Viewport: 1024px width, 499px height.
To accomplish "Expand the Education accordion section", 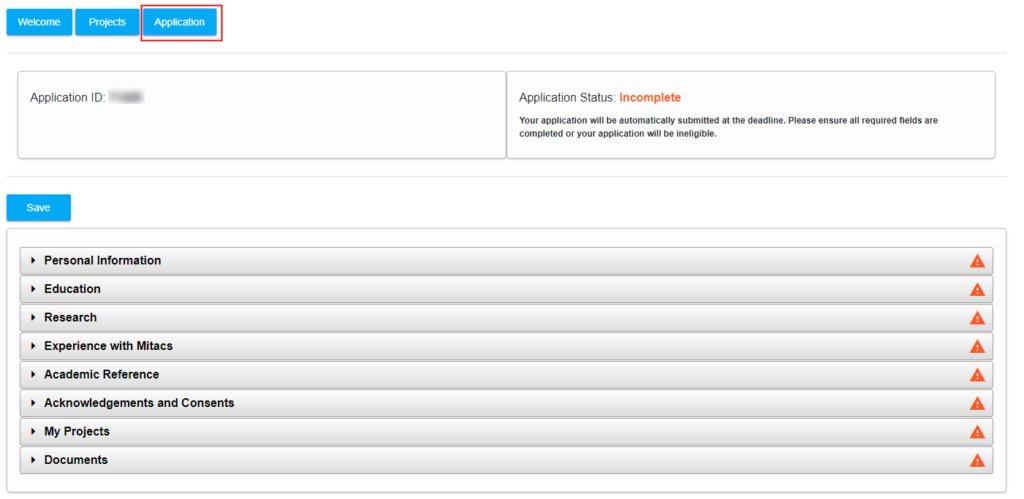I will [506, 289].
